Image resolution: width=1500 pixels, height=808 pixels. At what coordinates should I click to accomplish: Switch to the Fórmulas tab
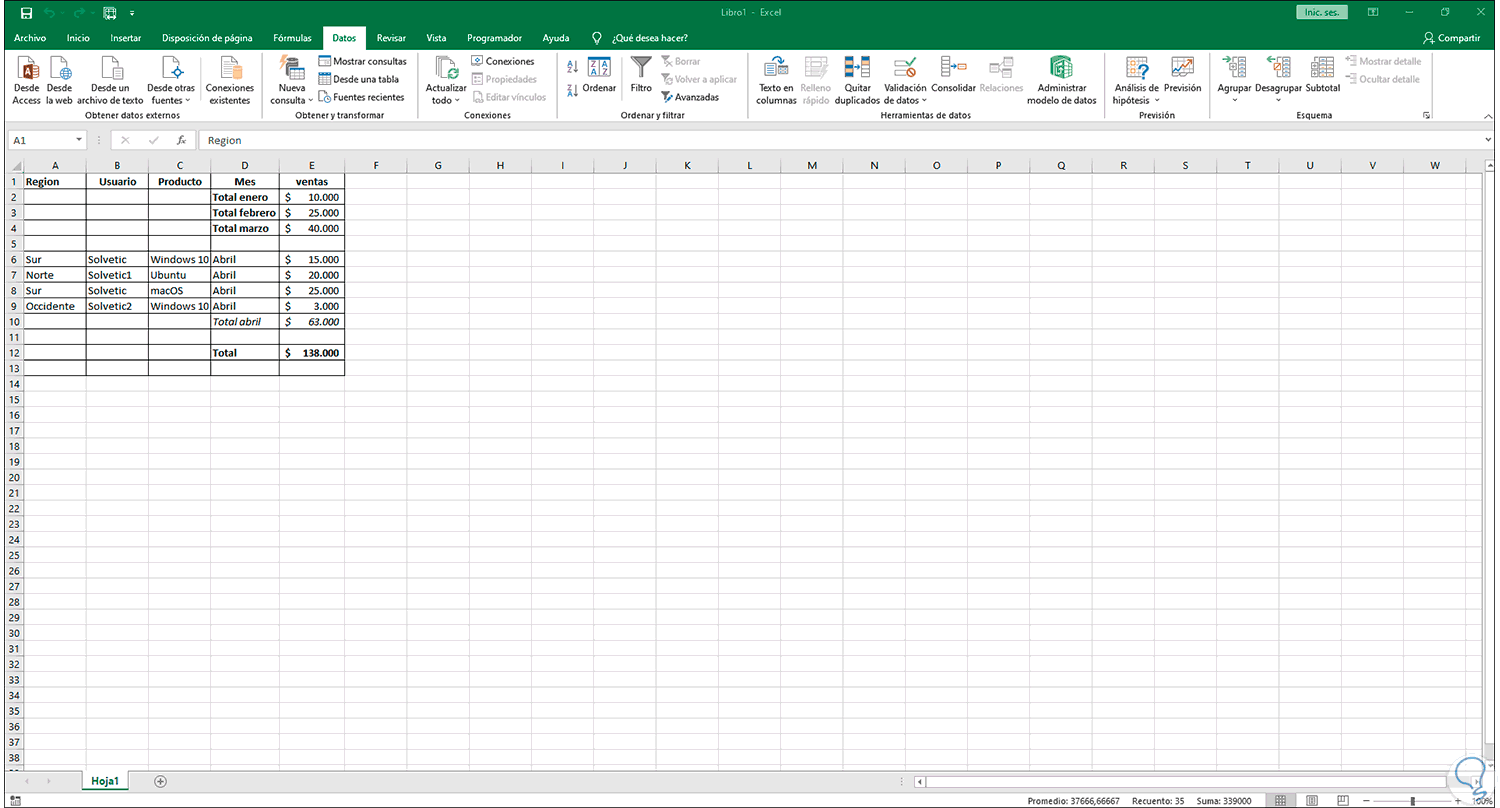[292, 38]
